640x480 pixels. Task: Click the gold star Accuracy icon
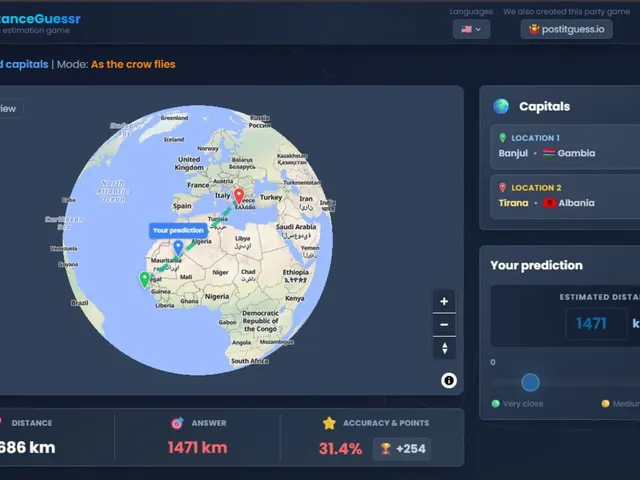[x=329, y=423]
